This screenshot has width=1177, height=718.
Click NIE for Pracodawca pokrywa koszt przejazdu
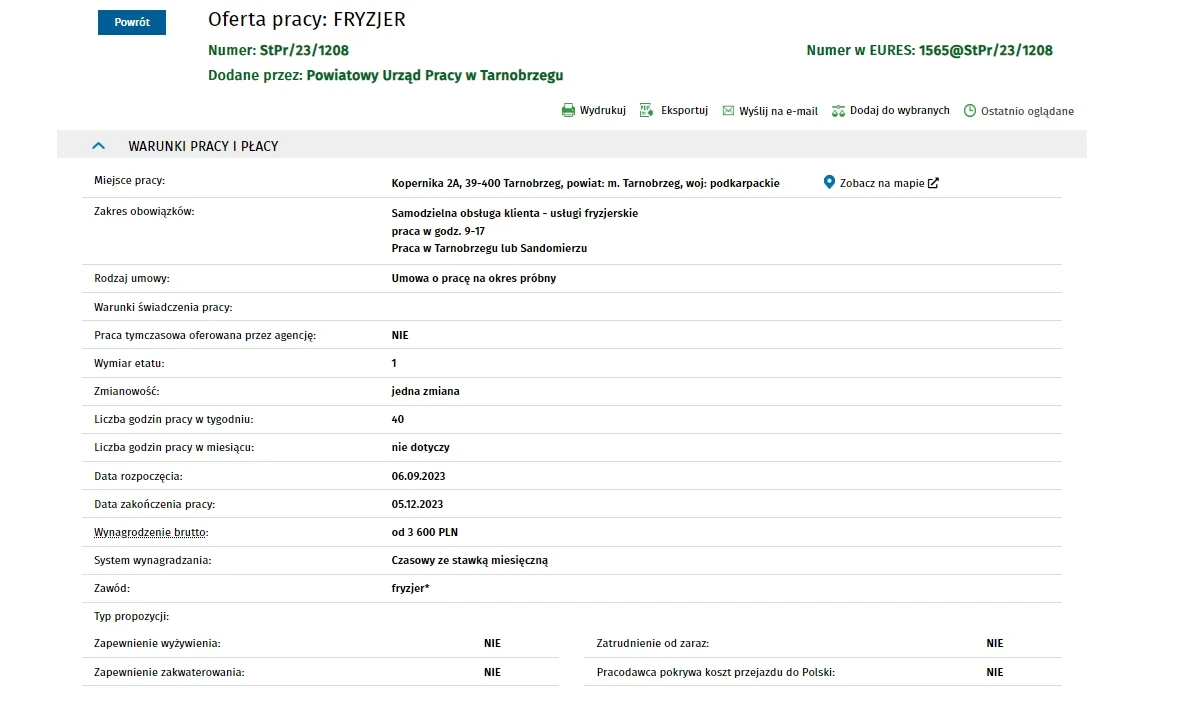[x=995, y=672]
